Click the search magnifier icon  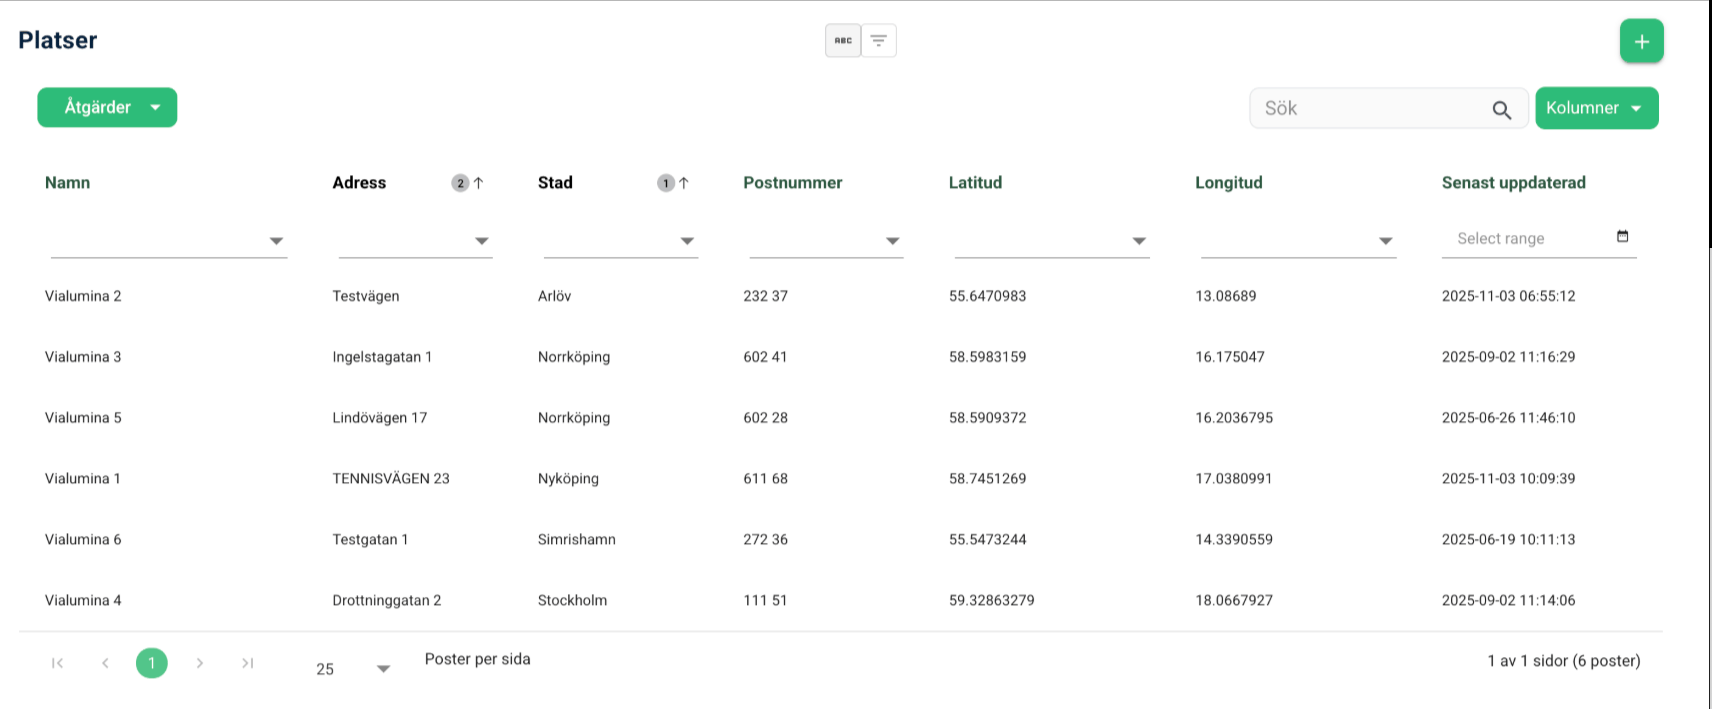point(1501,109)
